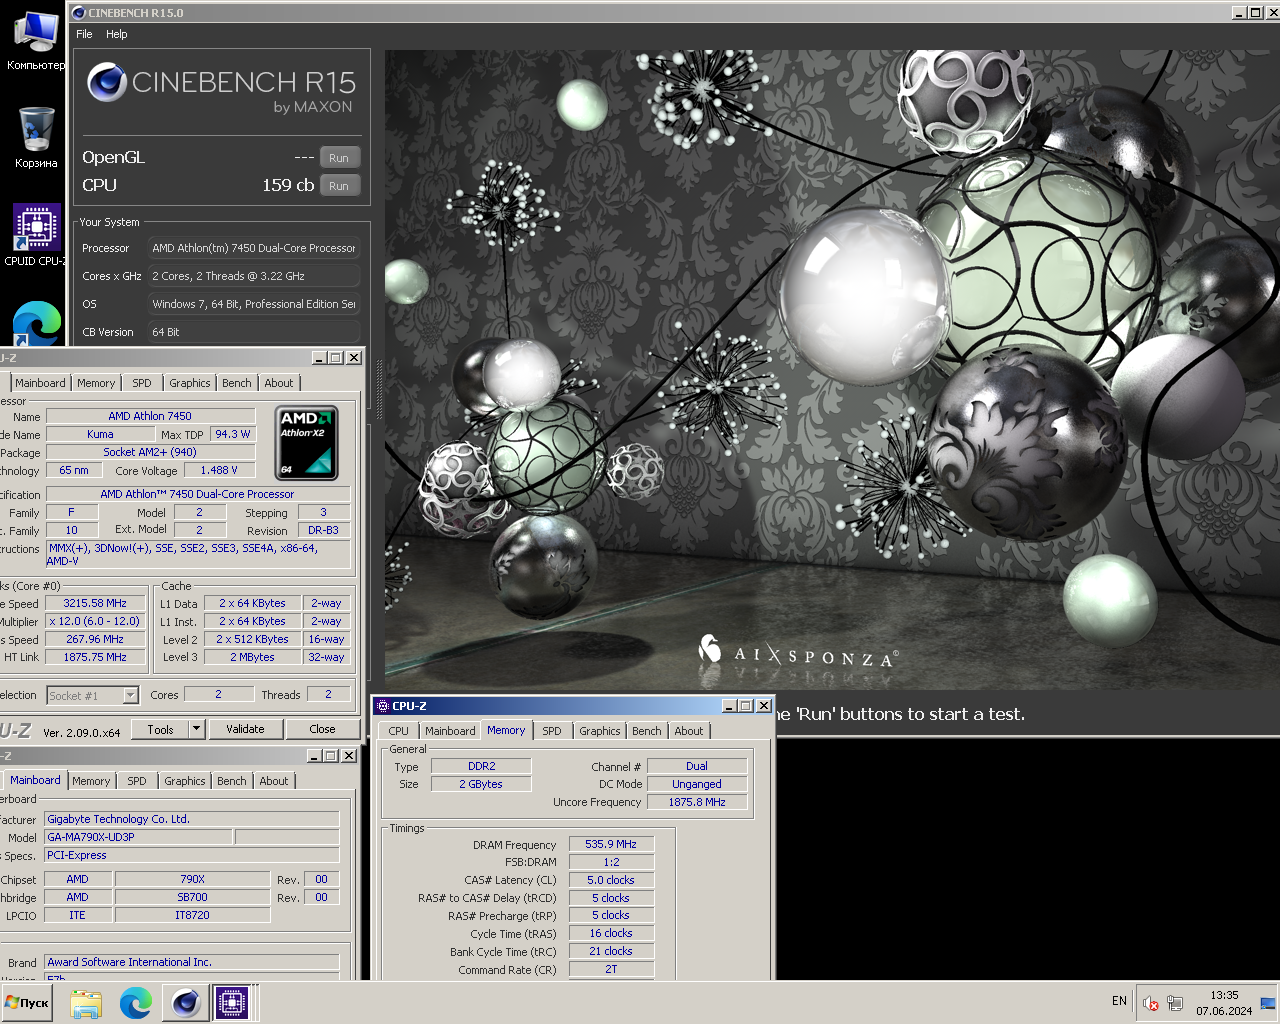Image resolution: width=1280 pixels, height=1024 pixels.
Task: Click the Kuma code name value
Action: [x=100, y=434]
